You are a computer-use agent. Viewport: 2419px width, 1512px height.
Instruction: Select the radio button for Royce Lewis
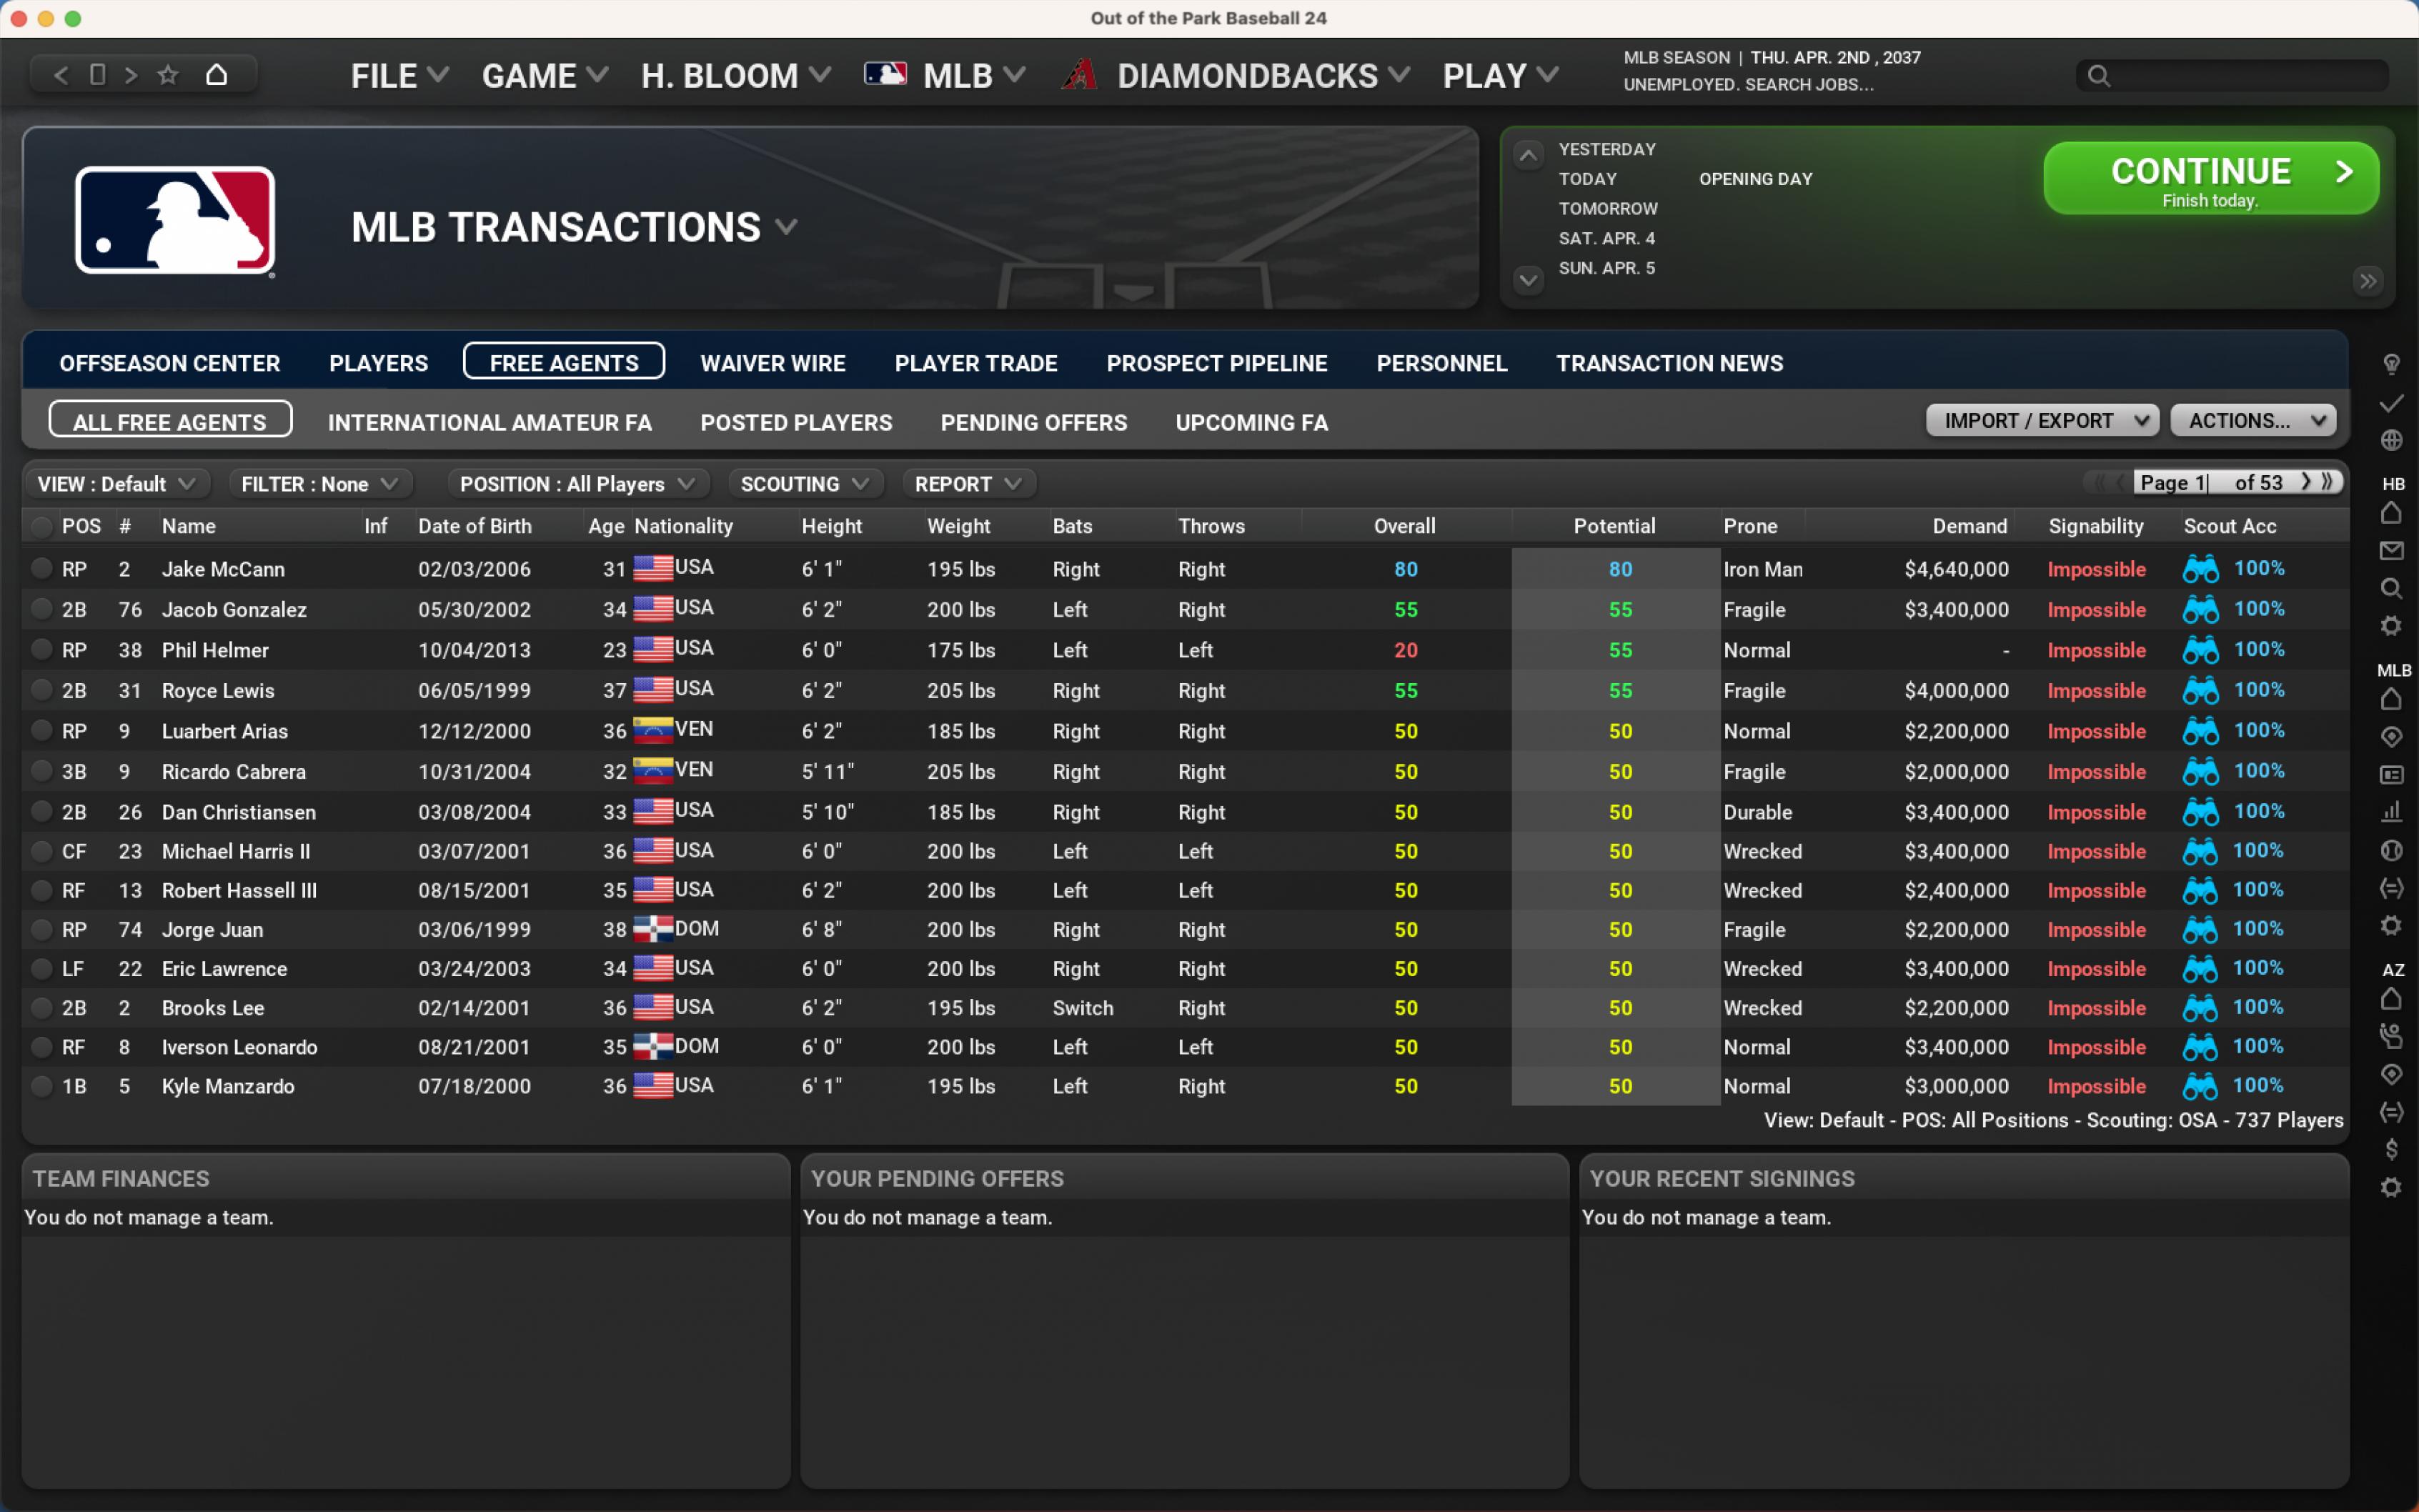pos(41,690)
